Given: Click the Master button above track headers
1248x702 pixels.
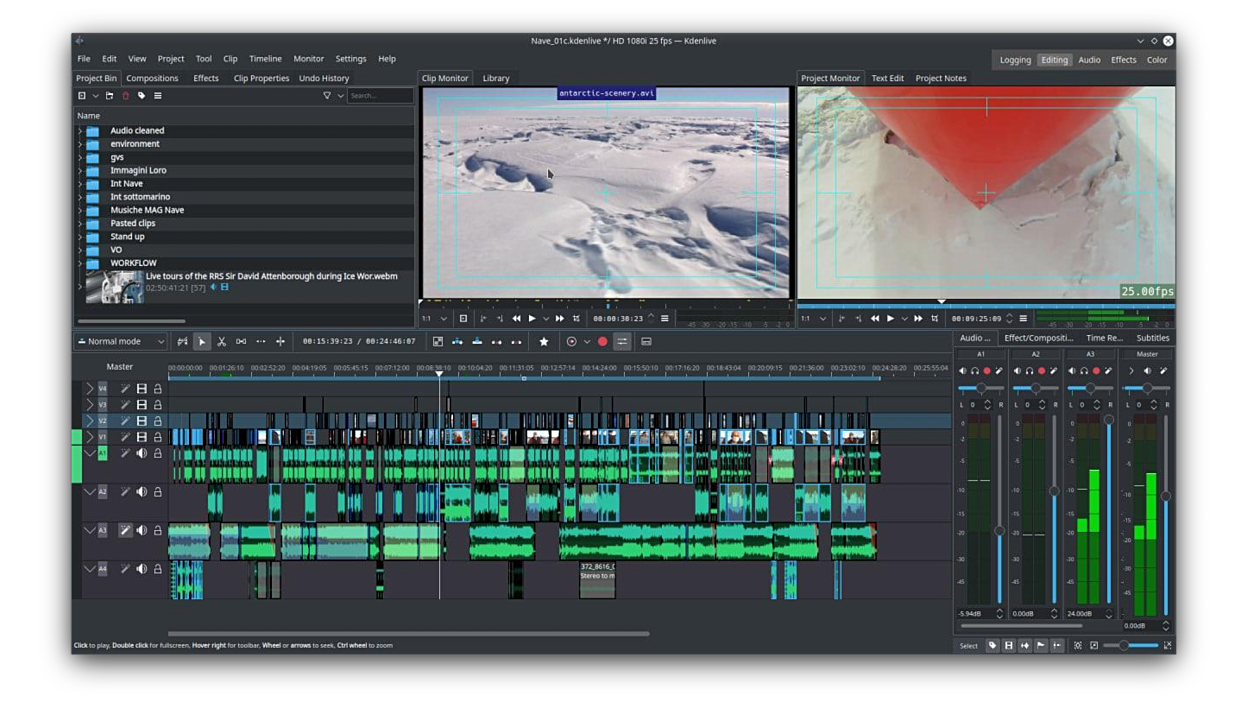Looking at the screenshot, I should [120, 367].
